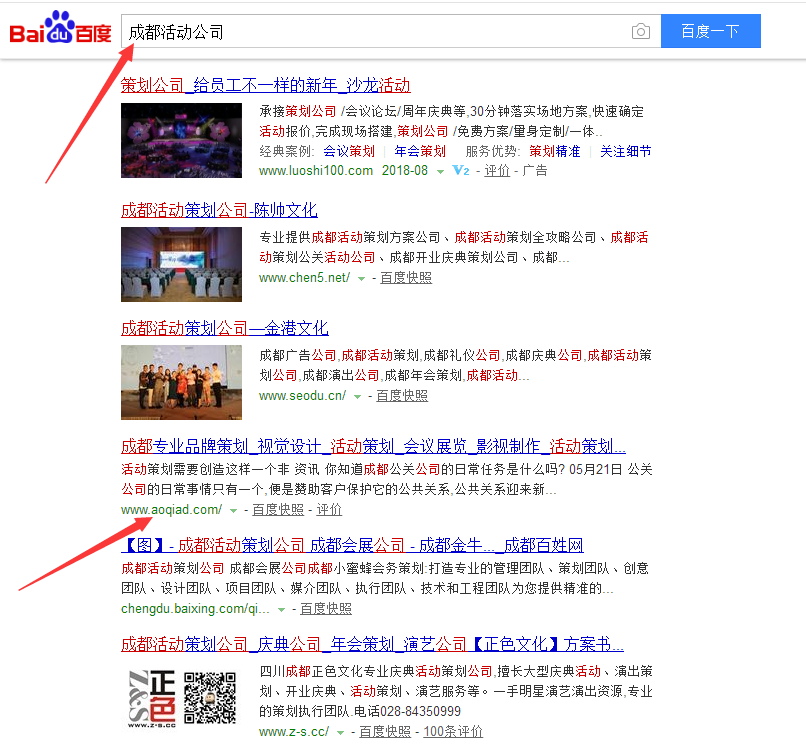Visit www.seodu.cn URL
Image resolution: width=806 pixels, height=744 pixels.
302,396
